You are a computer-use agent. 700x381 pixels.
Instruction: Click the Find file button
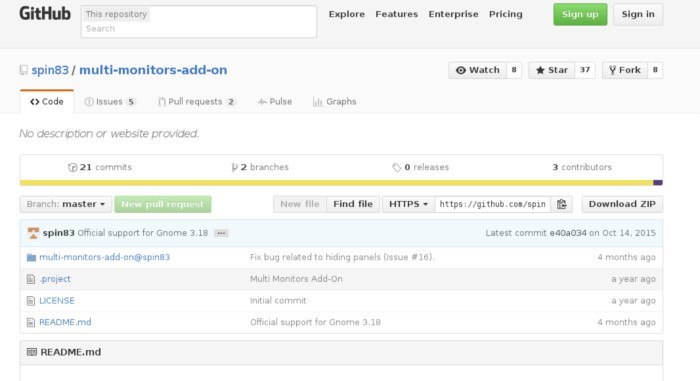tap(353, 204)
